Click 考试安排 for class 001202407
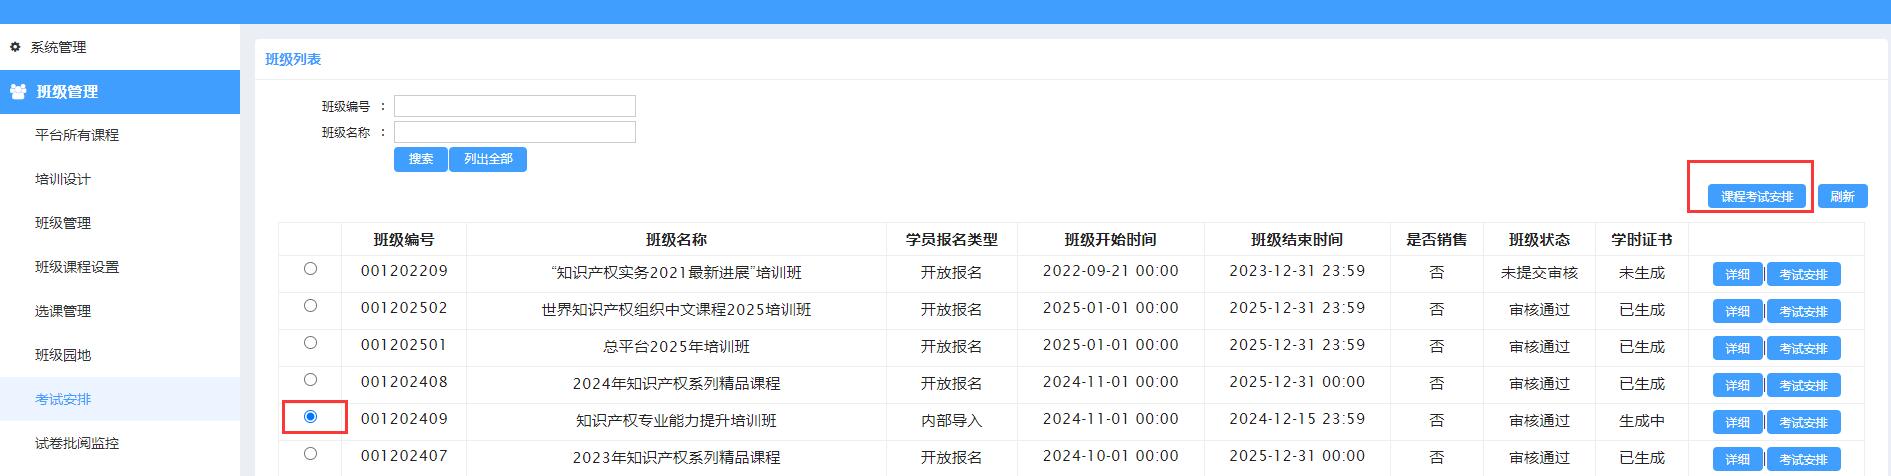Screen dimensions: 1891x476 point(1803,460)
